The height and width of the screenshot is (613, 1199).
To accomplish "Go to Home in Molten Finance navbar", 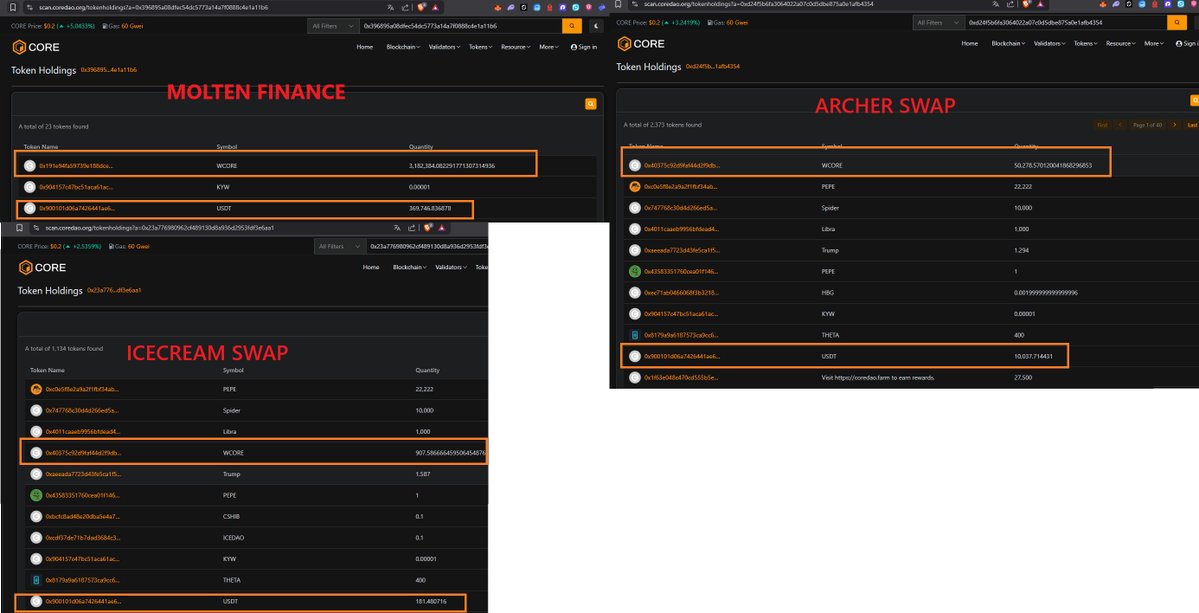I will click(x=365, y=47).
